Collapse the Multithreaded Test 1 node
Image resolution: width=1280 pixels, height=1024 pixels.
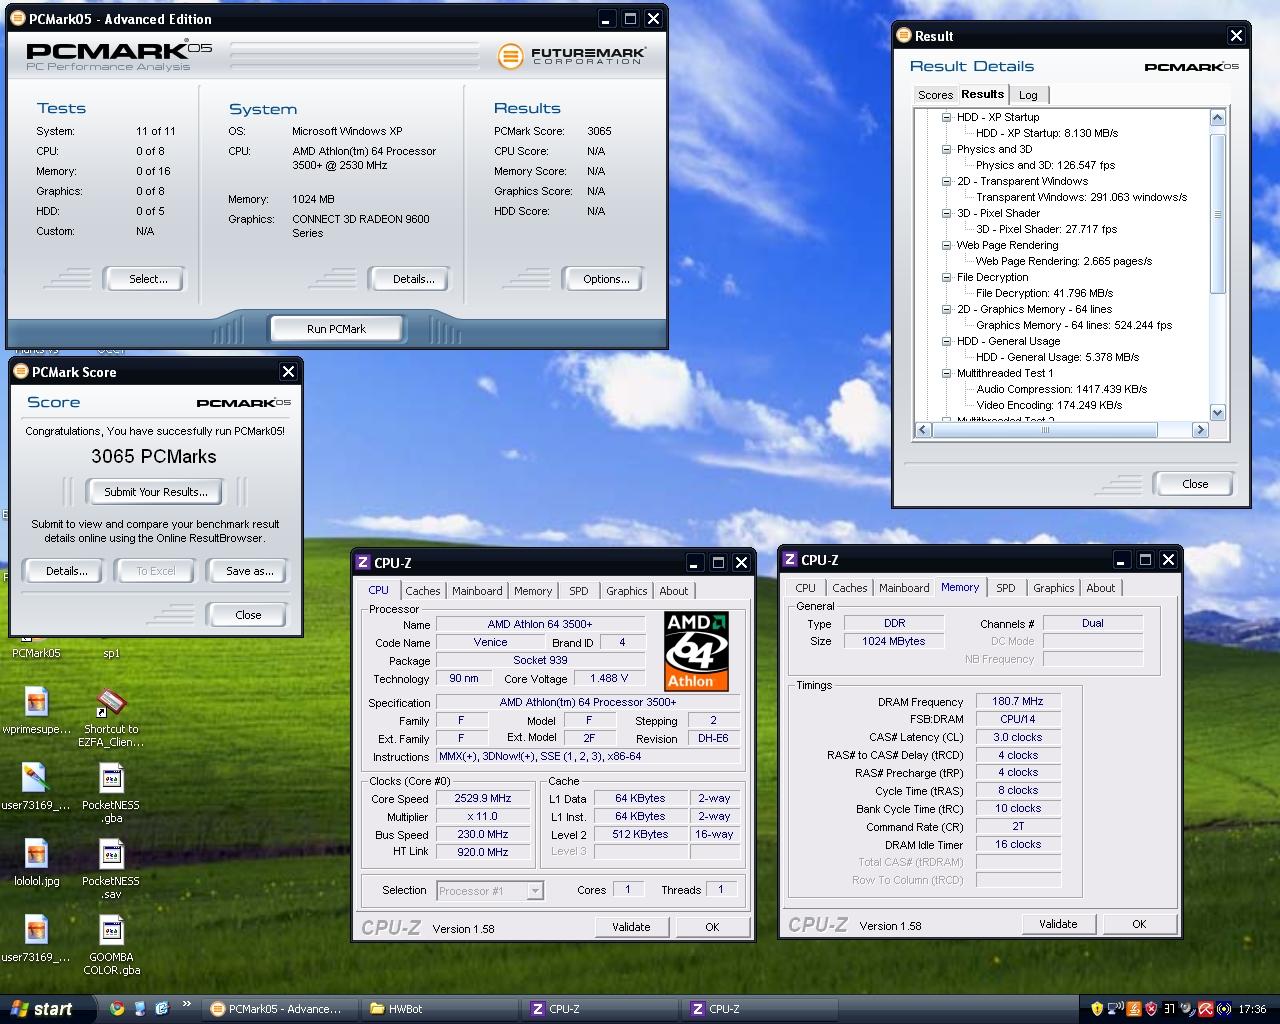click(946, 373)
